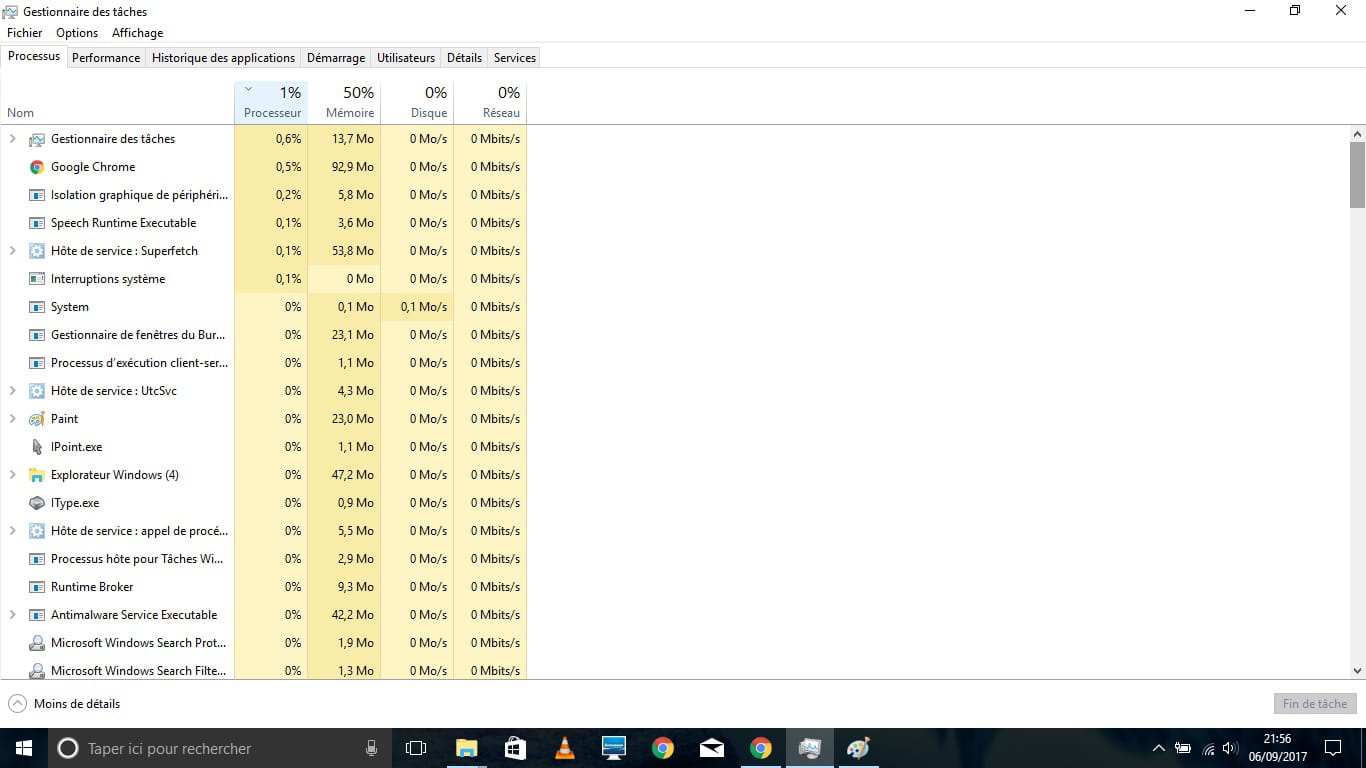Click the 0,1 Mo/s disk value
The width and height of the screenshot is (1366, 768).
point(424,307)
